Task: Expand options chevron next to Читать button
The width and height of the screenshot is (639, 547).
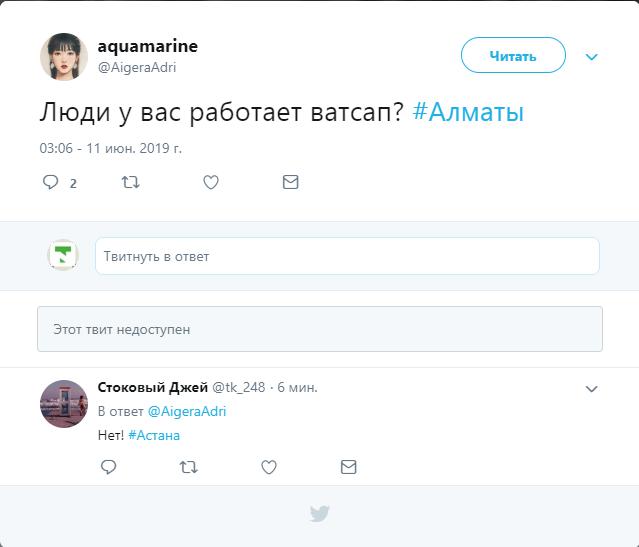Action: tap(591, 57)
